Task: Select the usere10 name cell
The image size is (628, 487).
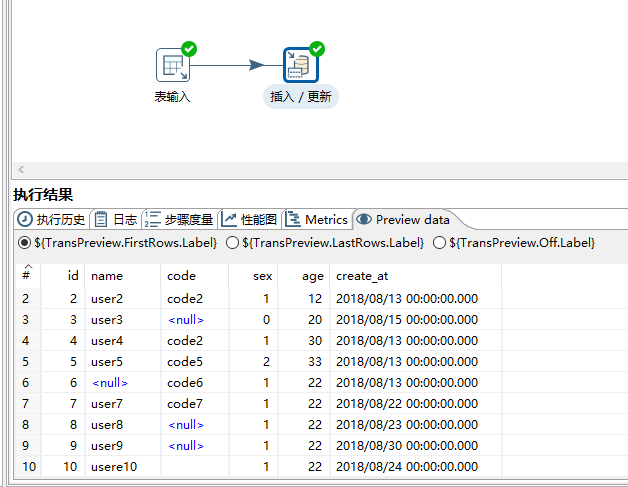Action: pyautogui.click(x=123, y=467)
